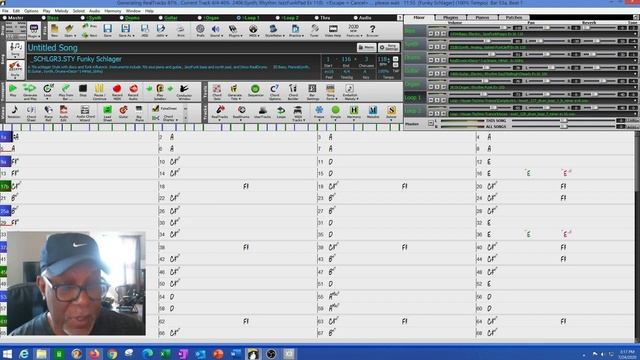Screen dimensions: 640x360
Task: Click the Stop icon
Action: 83,91
